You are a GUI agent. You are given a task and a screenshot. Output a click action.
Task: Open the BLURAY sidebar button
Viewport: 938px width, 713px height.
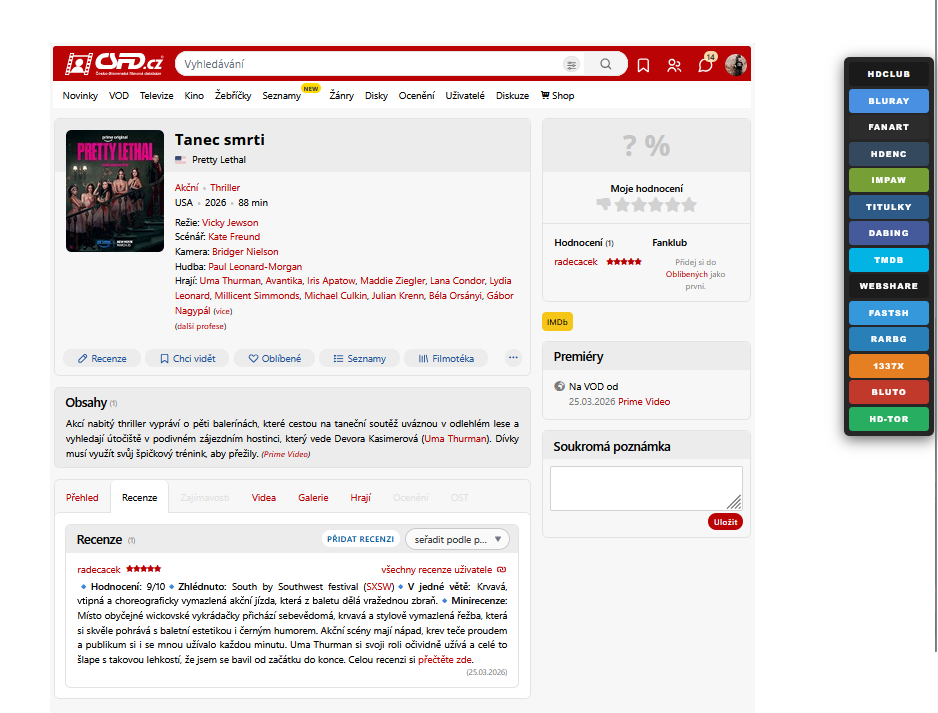click(888, 100)
